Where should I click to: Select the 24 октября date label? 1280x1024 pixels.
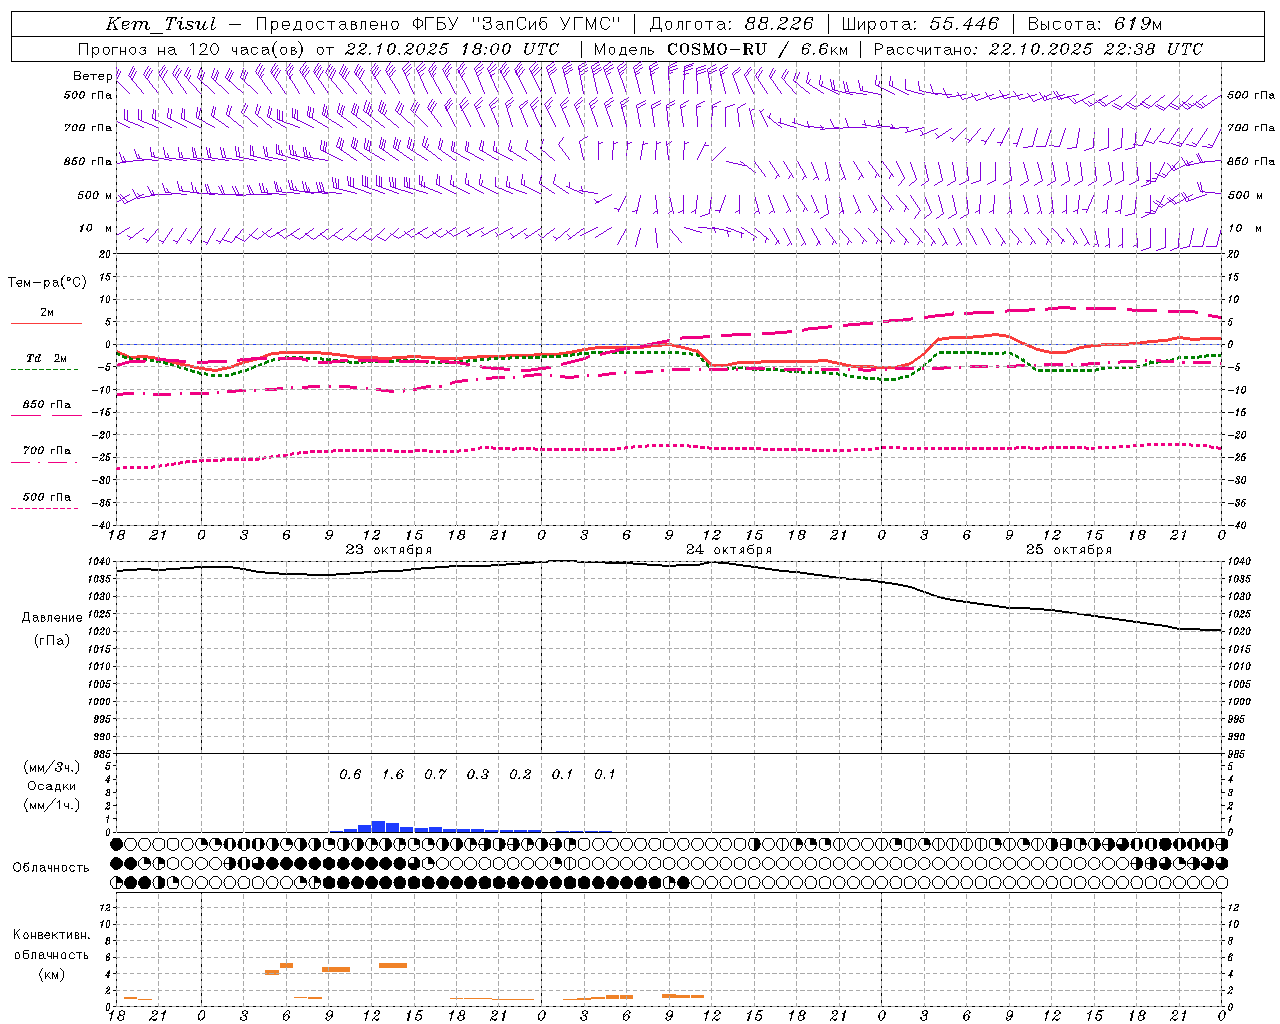click(x=729, y=550)
